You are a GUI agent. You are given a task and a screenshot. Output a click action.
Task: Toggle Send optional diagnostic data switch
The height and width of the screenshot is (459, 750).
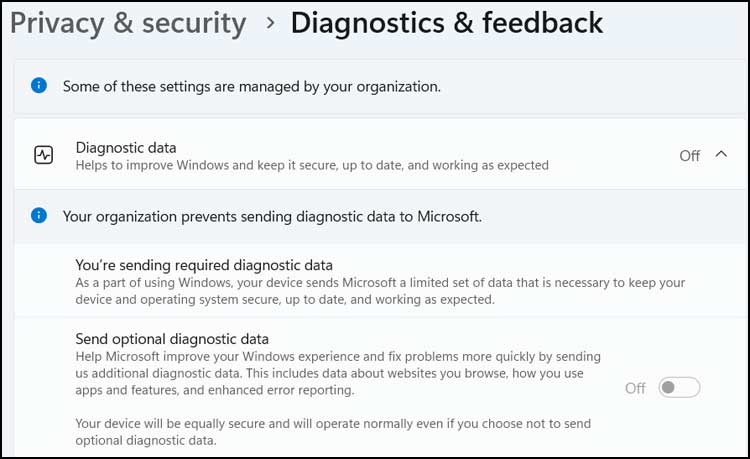pyautogui.click(x=679, y=387)
